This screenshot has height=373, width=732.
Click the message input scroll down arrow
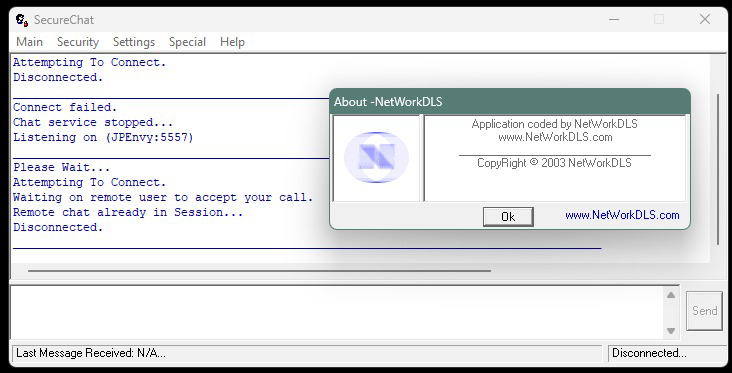(671, 331)
